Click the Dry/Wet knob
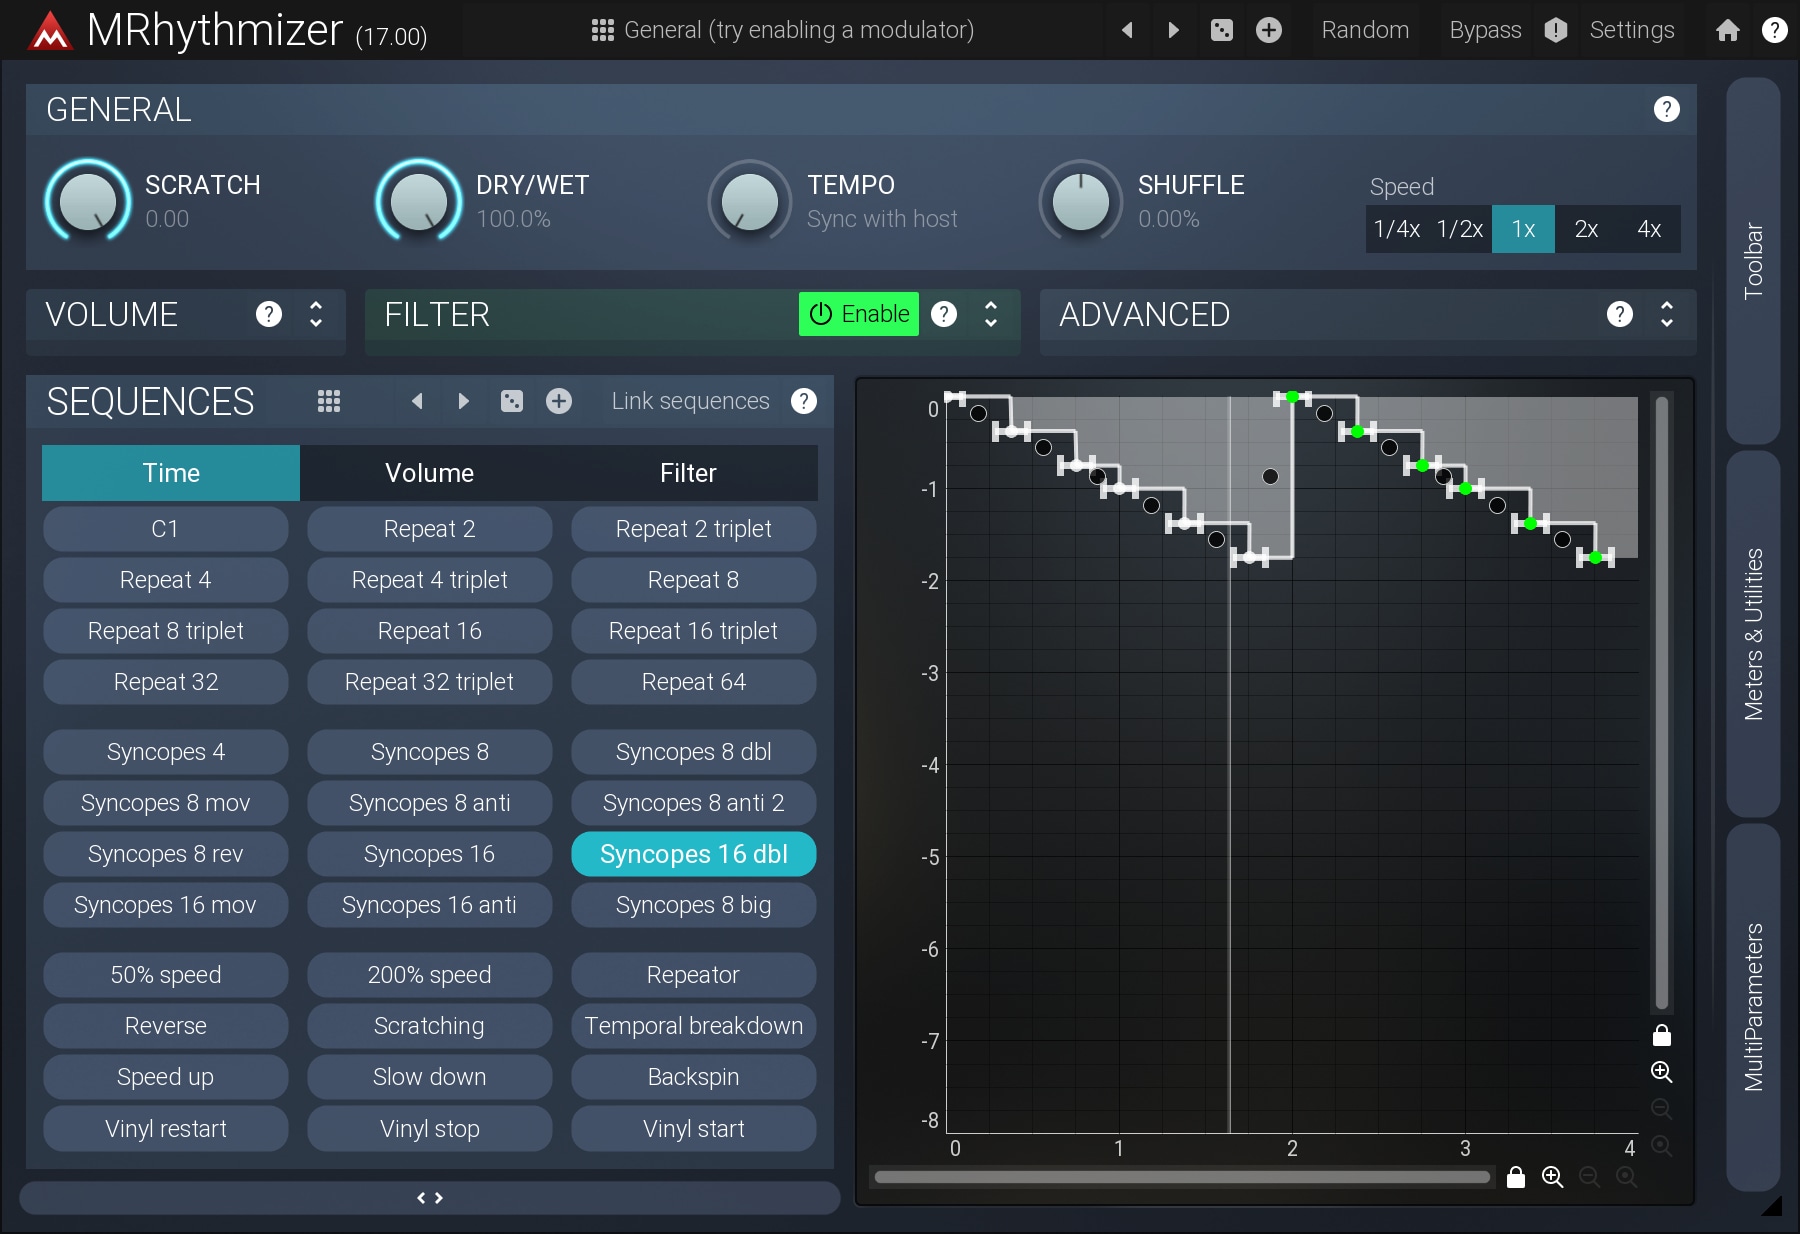This screenshot has height=1234, width=1800. (x=418, y=201)
